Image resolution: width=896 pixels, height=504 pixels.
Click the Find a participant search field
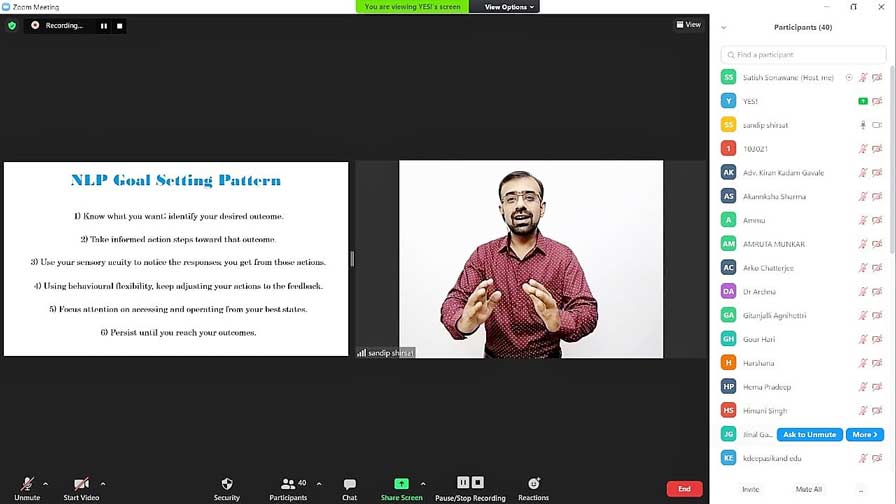click(x=804, y=55)
